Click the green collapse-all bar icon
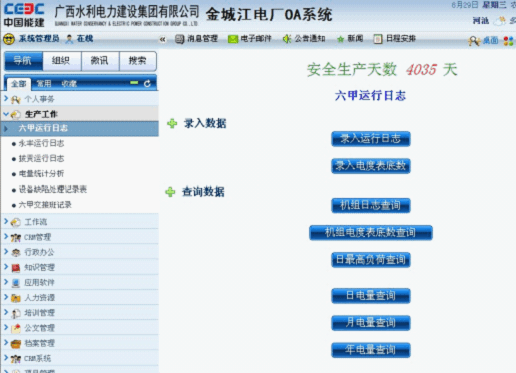The image size is (516, 373). 134,83
